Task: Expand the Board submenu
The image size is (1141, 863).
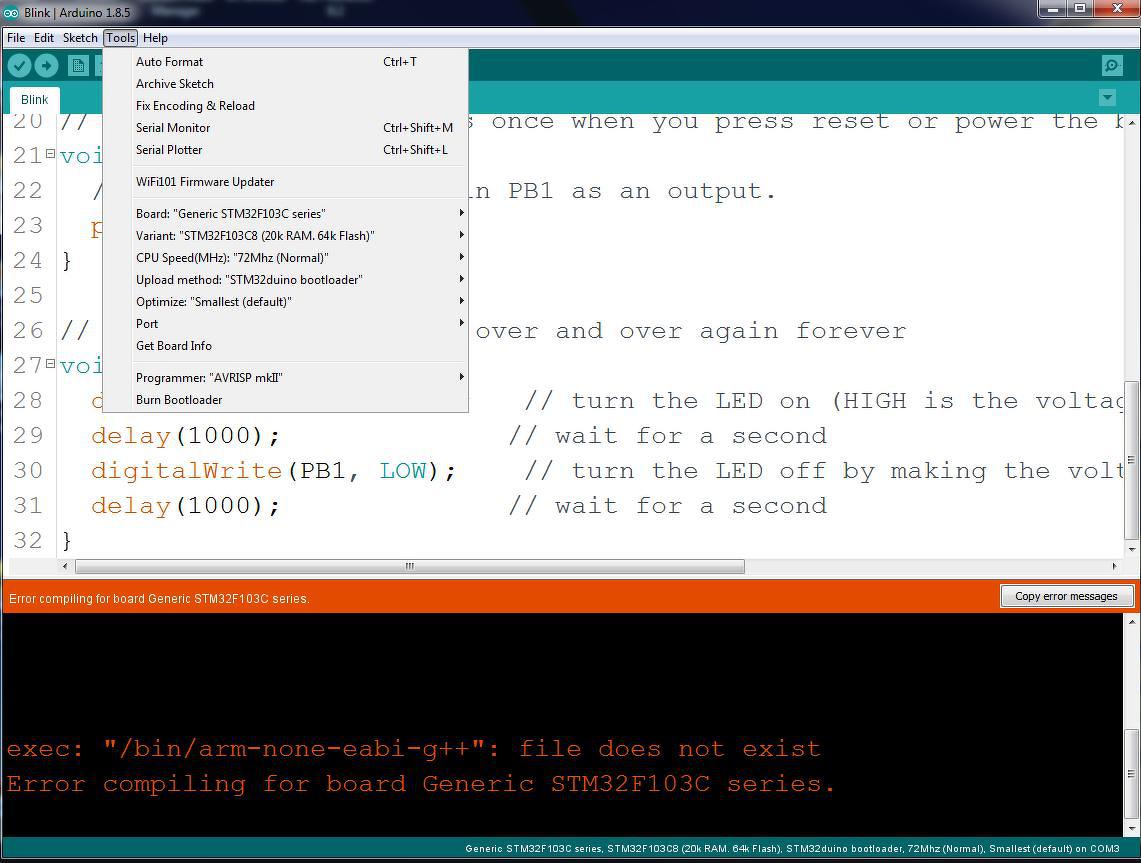Action: pyautogui.click(x=285, y=213)
